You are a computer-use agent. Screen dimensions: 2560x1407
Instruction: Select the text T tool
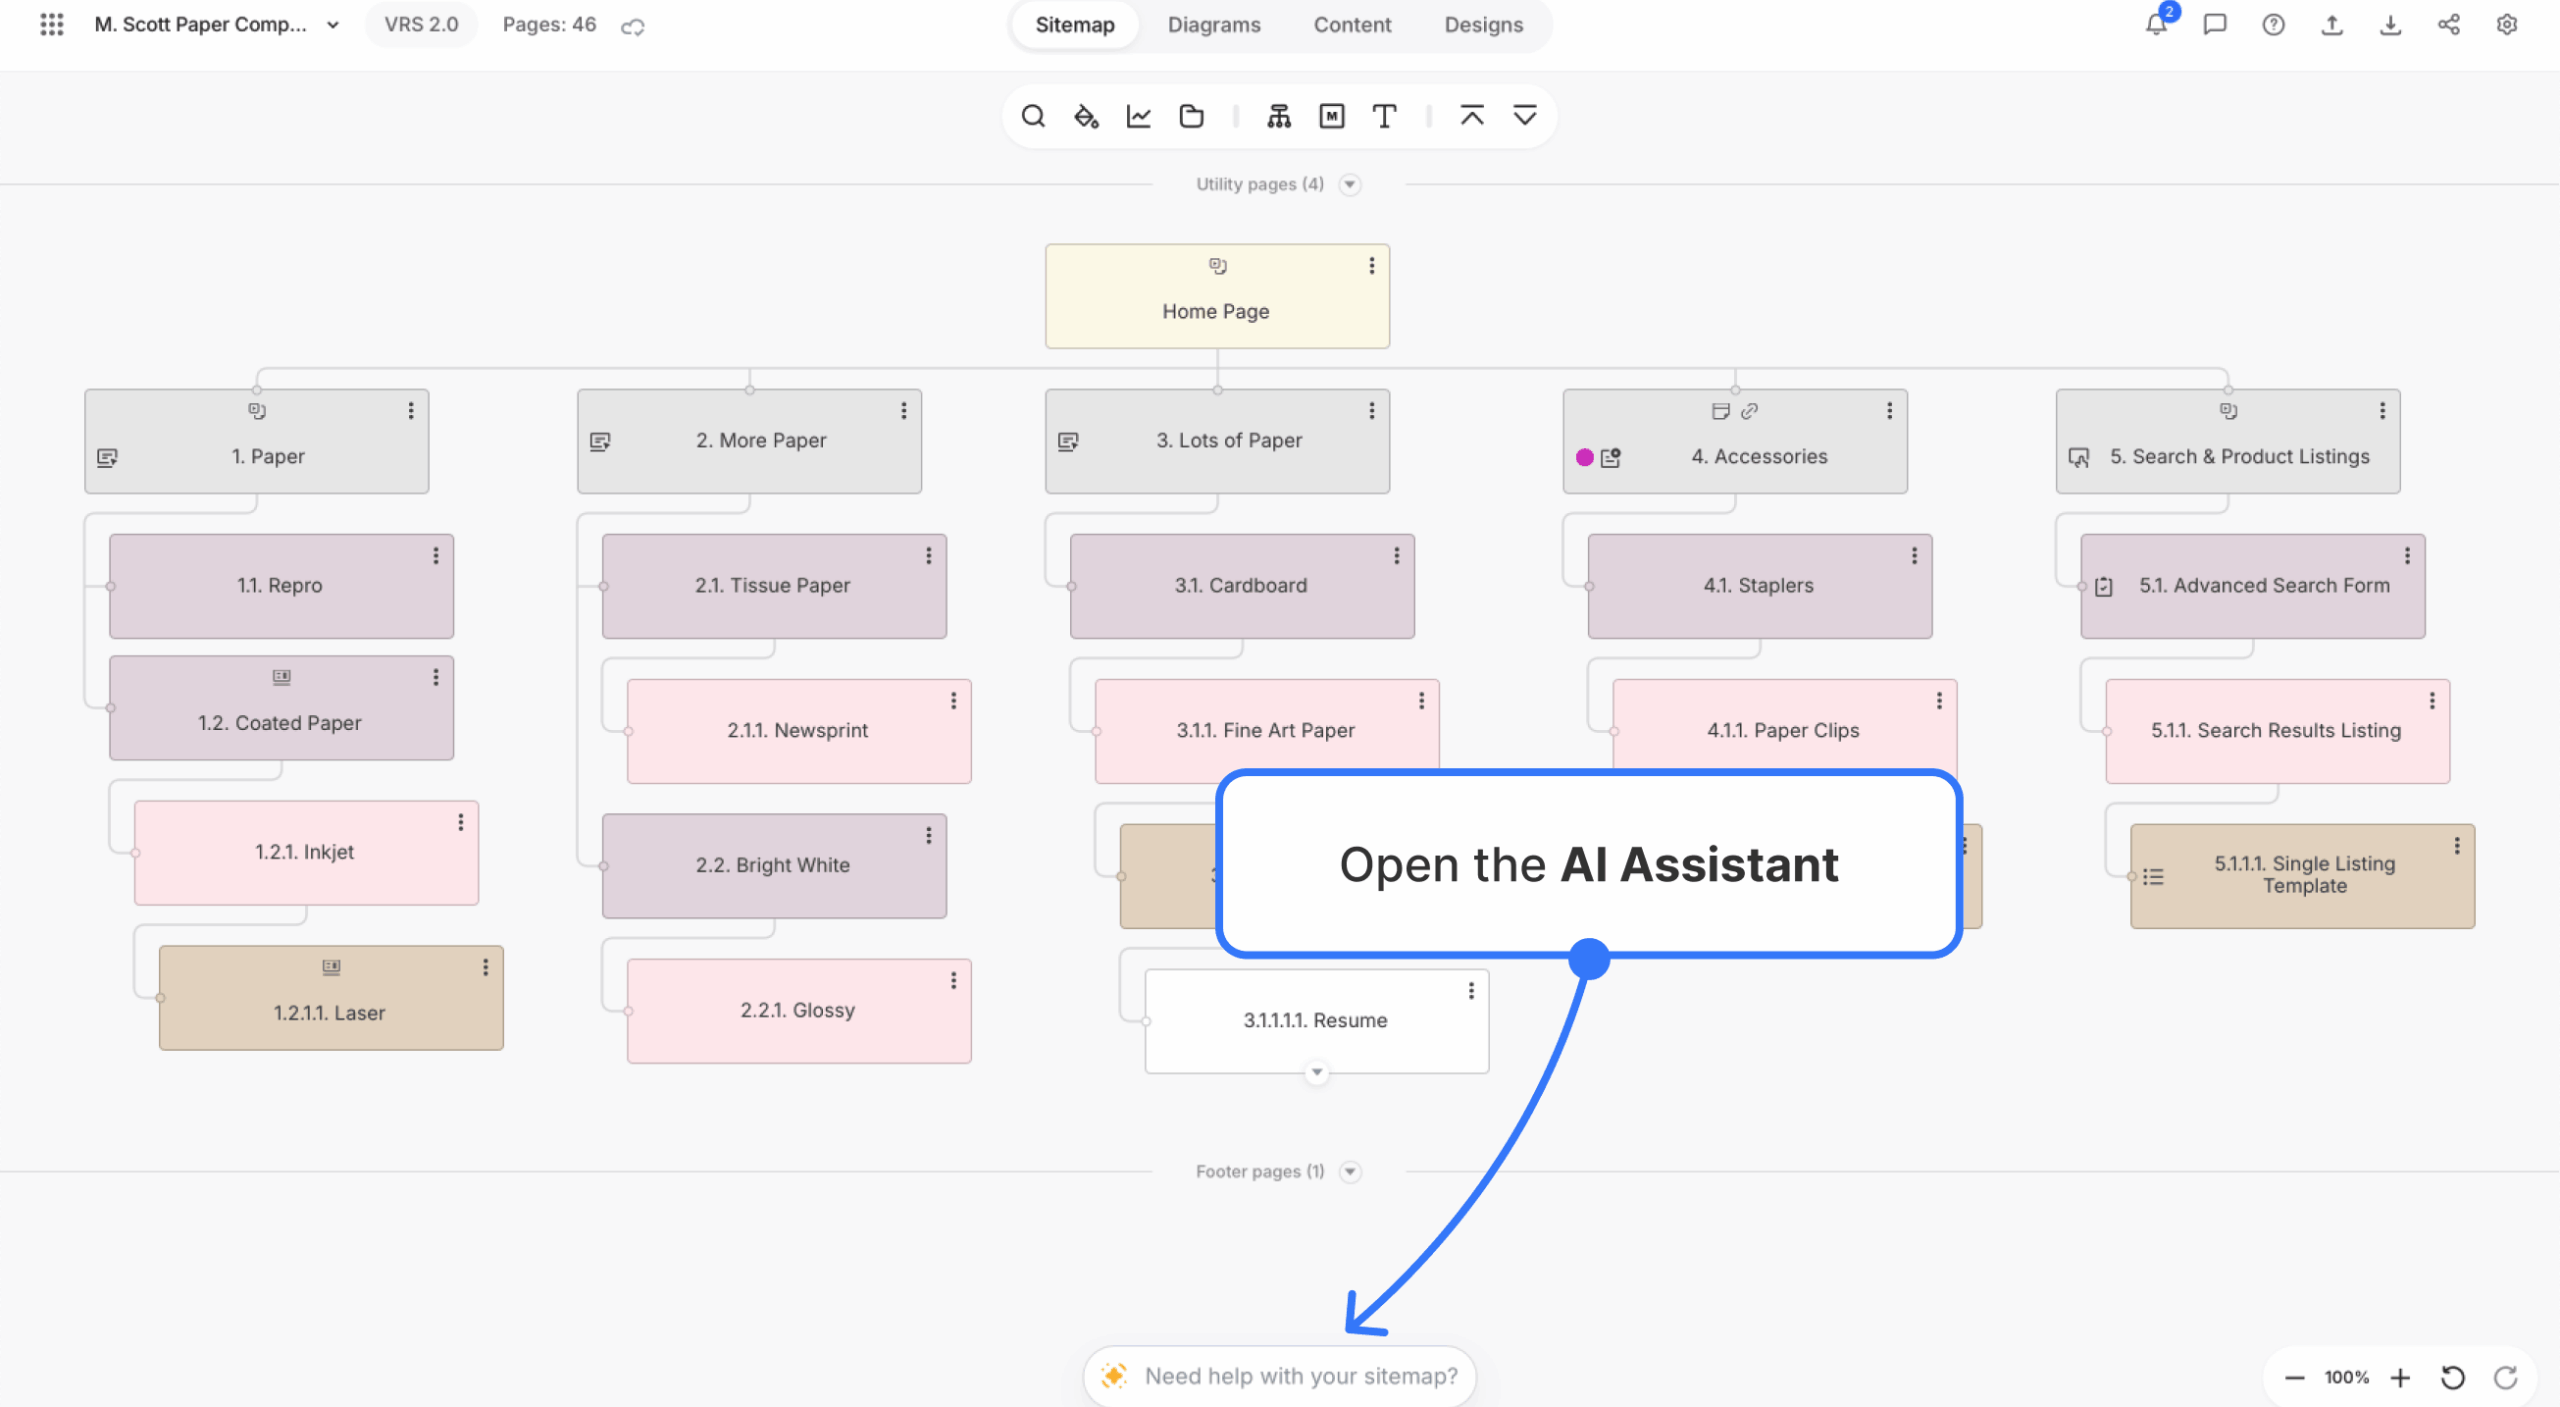[x=1384, y=116]
